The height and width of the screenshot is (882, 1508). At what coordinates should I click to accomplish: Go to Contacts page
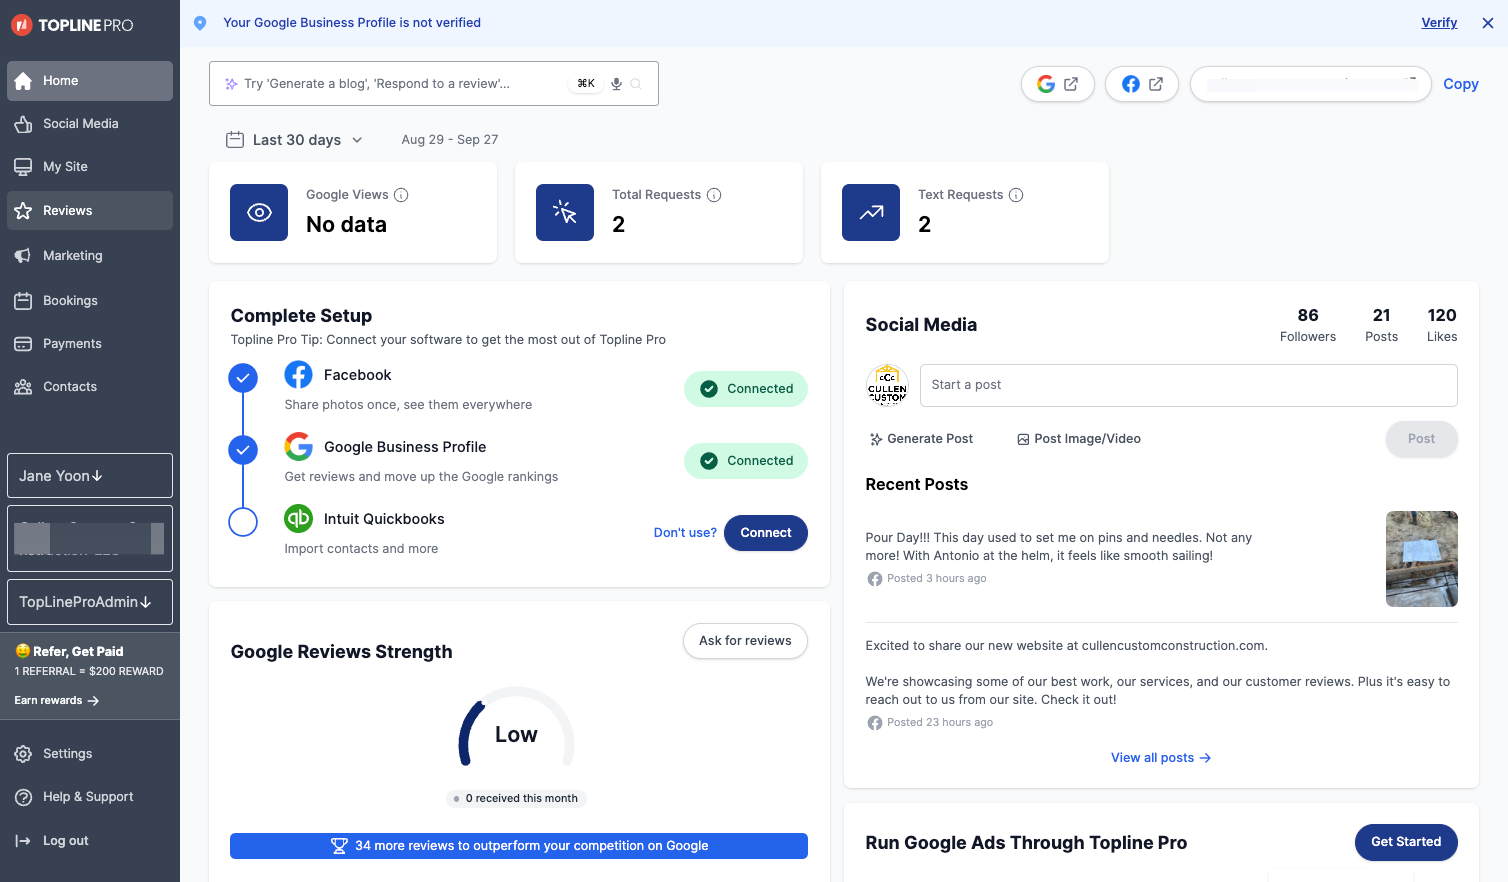(x=90, y=387)
